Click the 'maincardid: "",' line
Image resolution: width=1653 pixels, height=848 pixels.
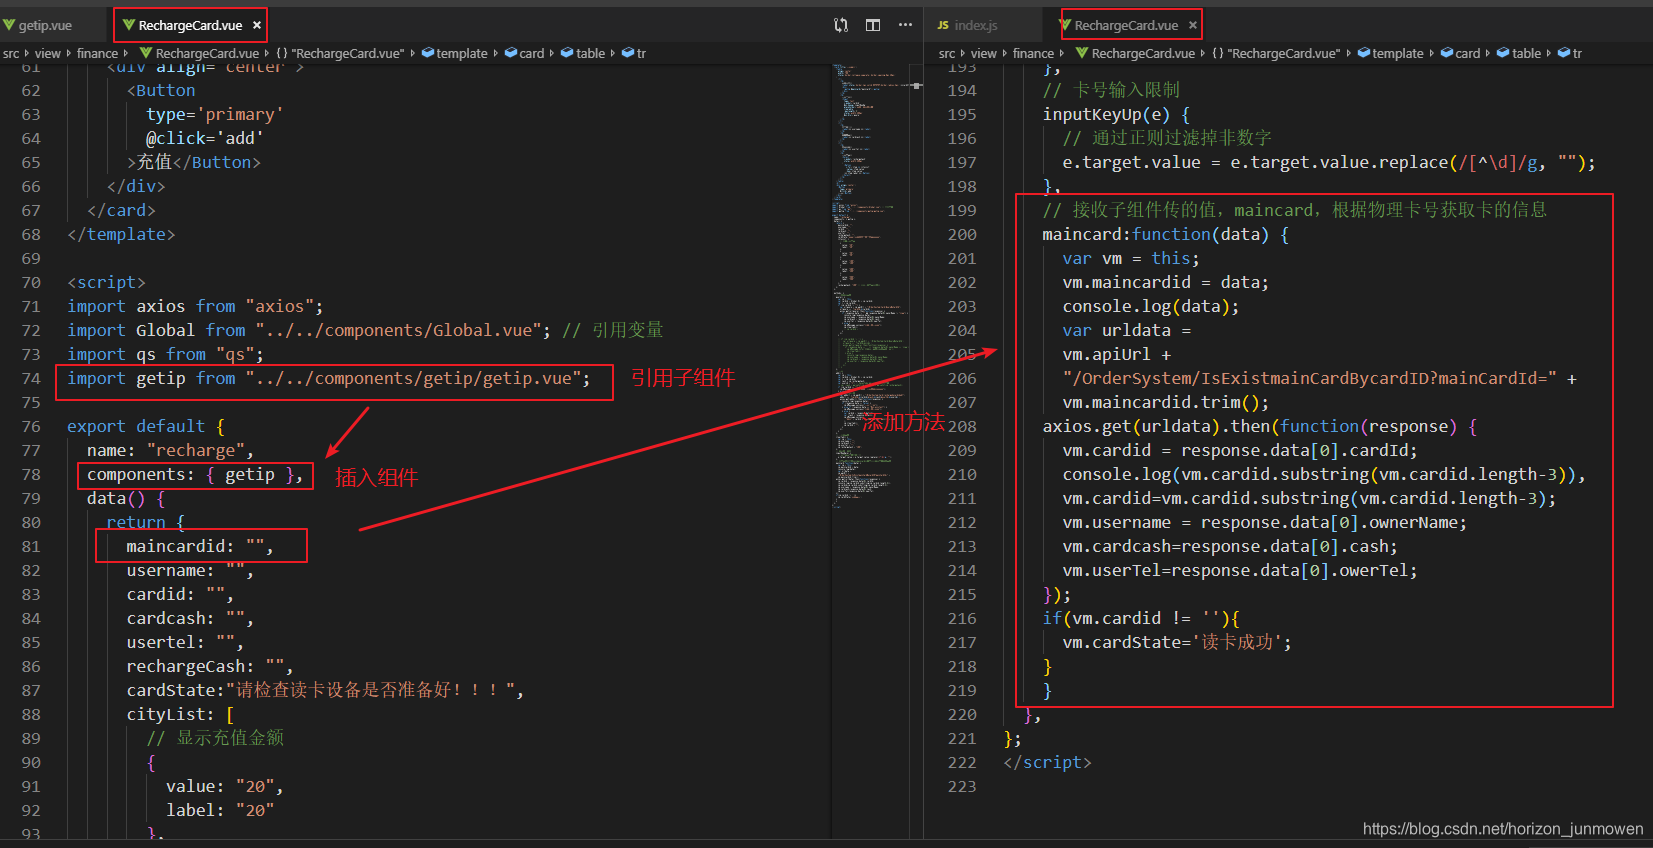(200, 546)
